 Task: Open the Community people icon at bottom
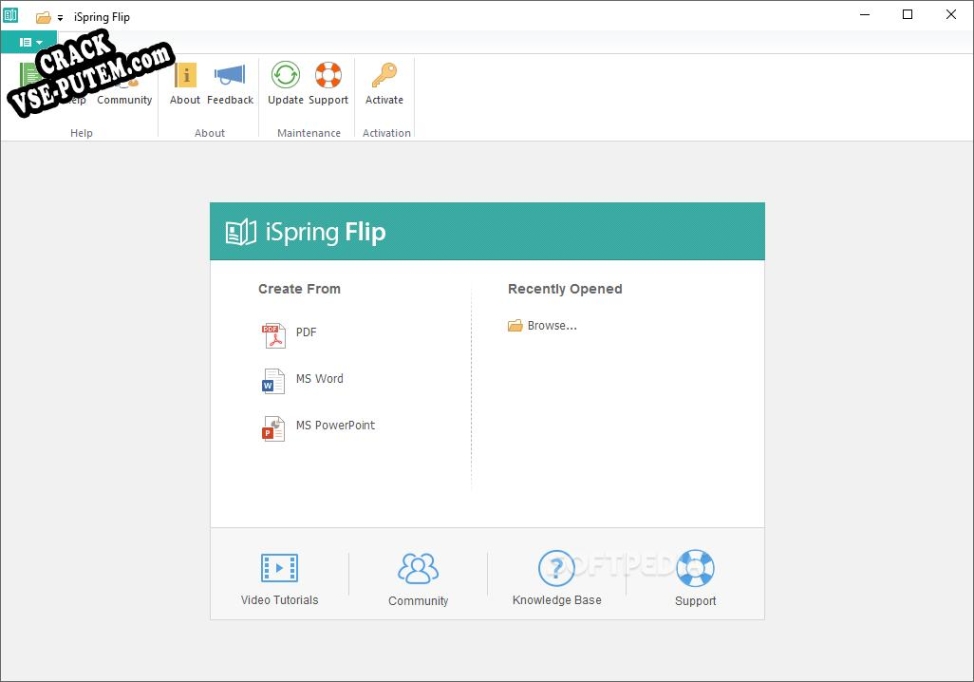[x=418, y=568]
